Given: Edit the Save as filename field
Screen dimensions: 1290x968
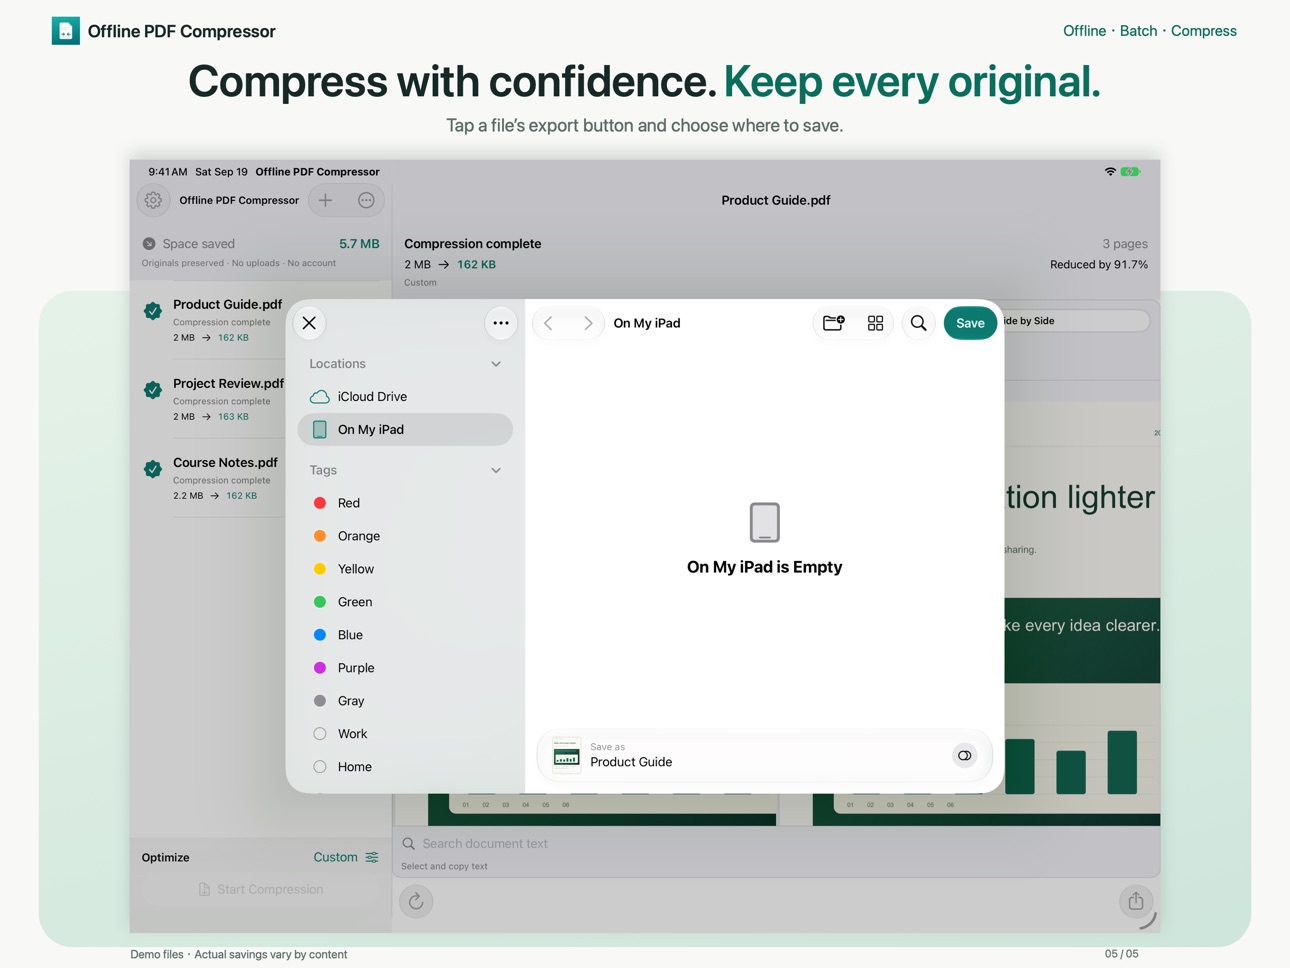Looking at the screenshot, I should click(x=764, y=756).
